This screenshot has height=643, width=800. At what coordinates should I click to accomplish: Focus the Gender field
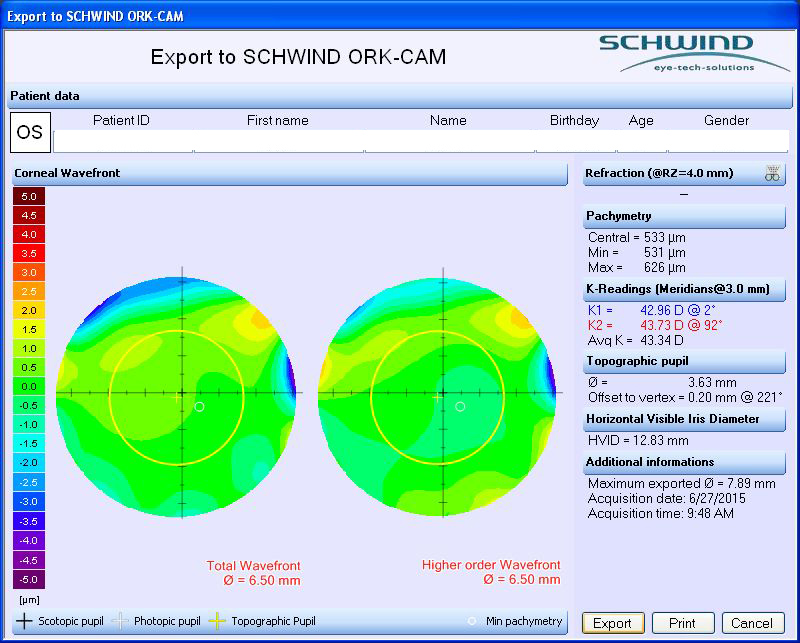pyautogui.click(x=728, y=141)
